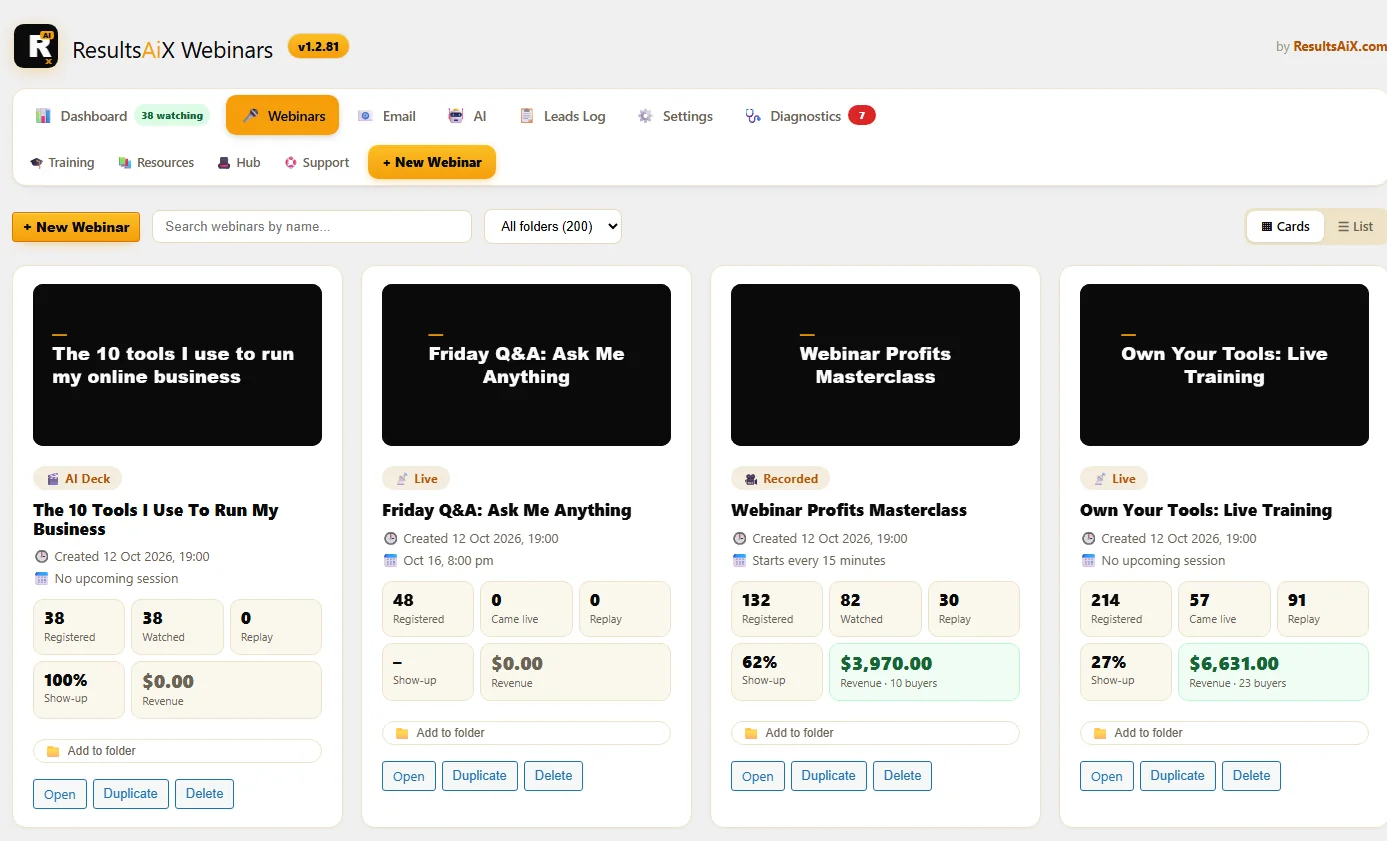Open the Support lifebuoy link

coord(317,162)
